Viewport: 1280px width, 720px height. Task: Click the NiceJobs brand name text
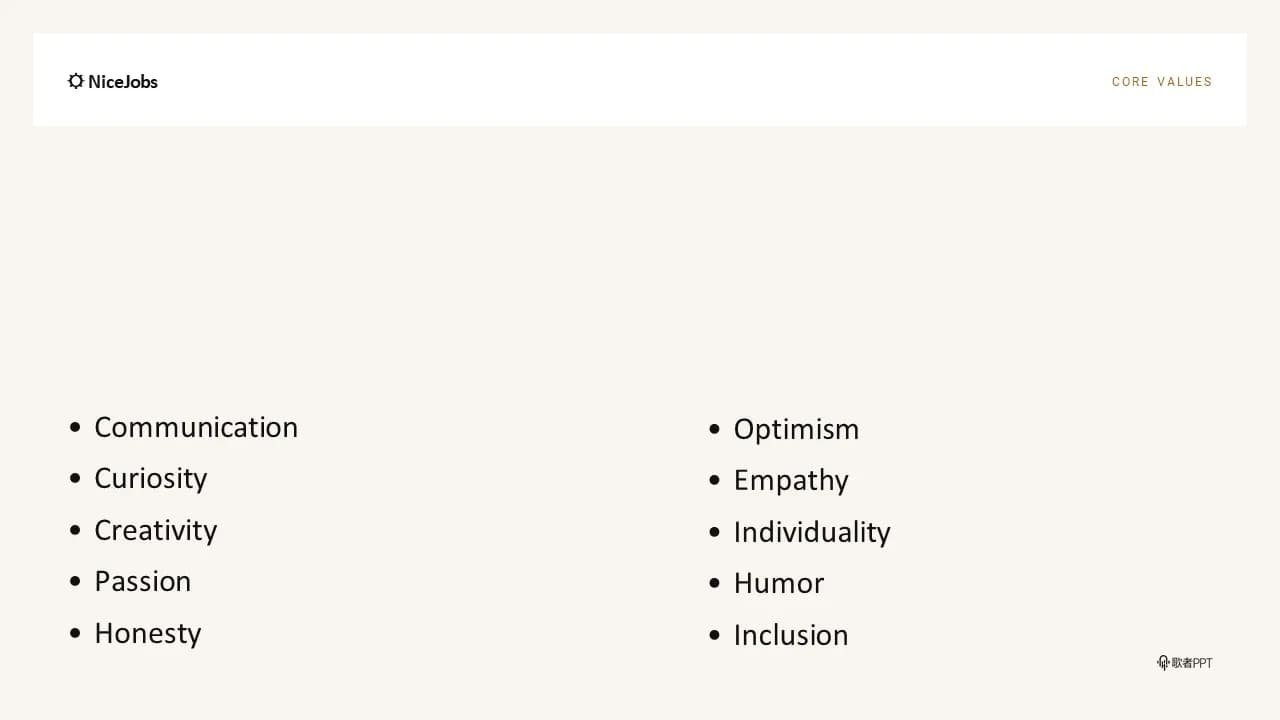[x=123, y=82]
